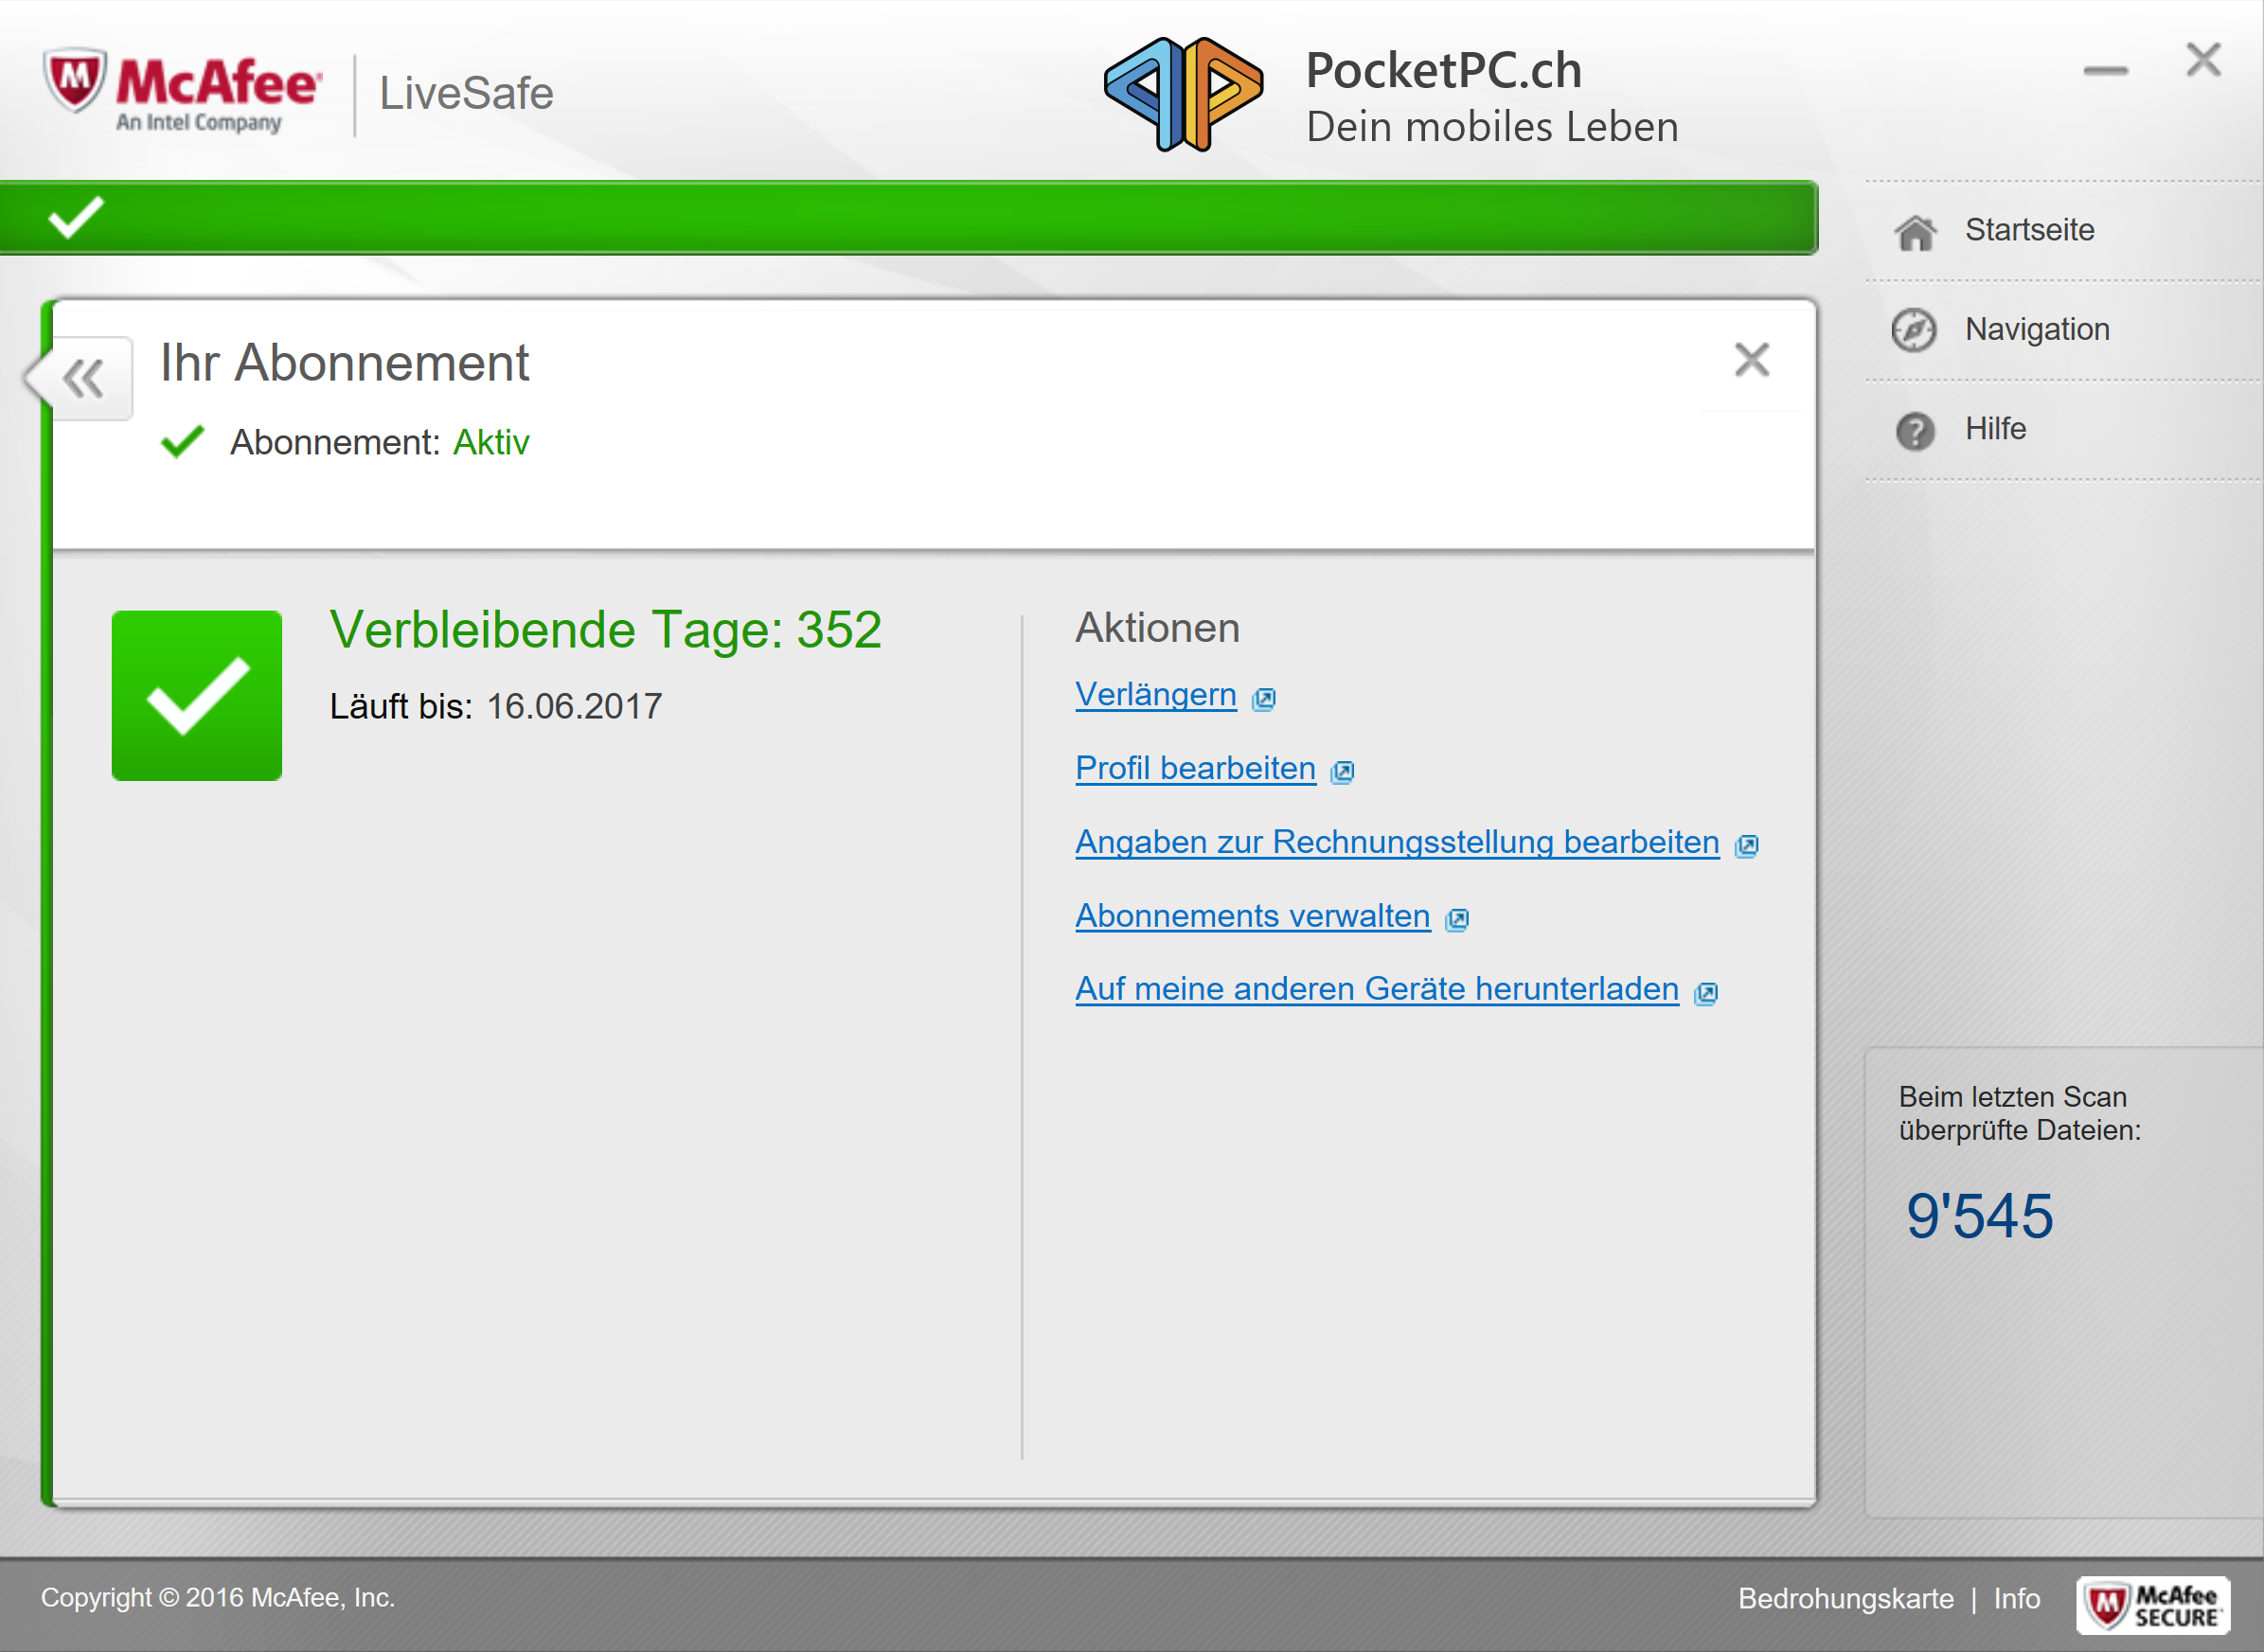Close the Ihr Abonnement panel
The image size is (2264, 1652).
tap(1751, 360)
